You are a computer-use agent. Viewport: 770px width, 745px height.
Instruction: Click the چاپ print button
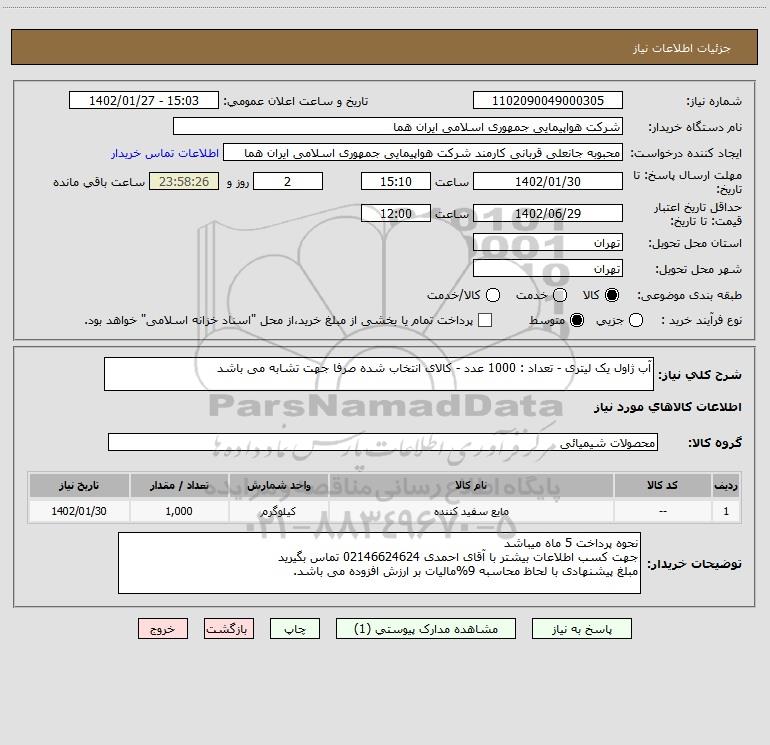pyautogui.click(x=295, y=629)
